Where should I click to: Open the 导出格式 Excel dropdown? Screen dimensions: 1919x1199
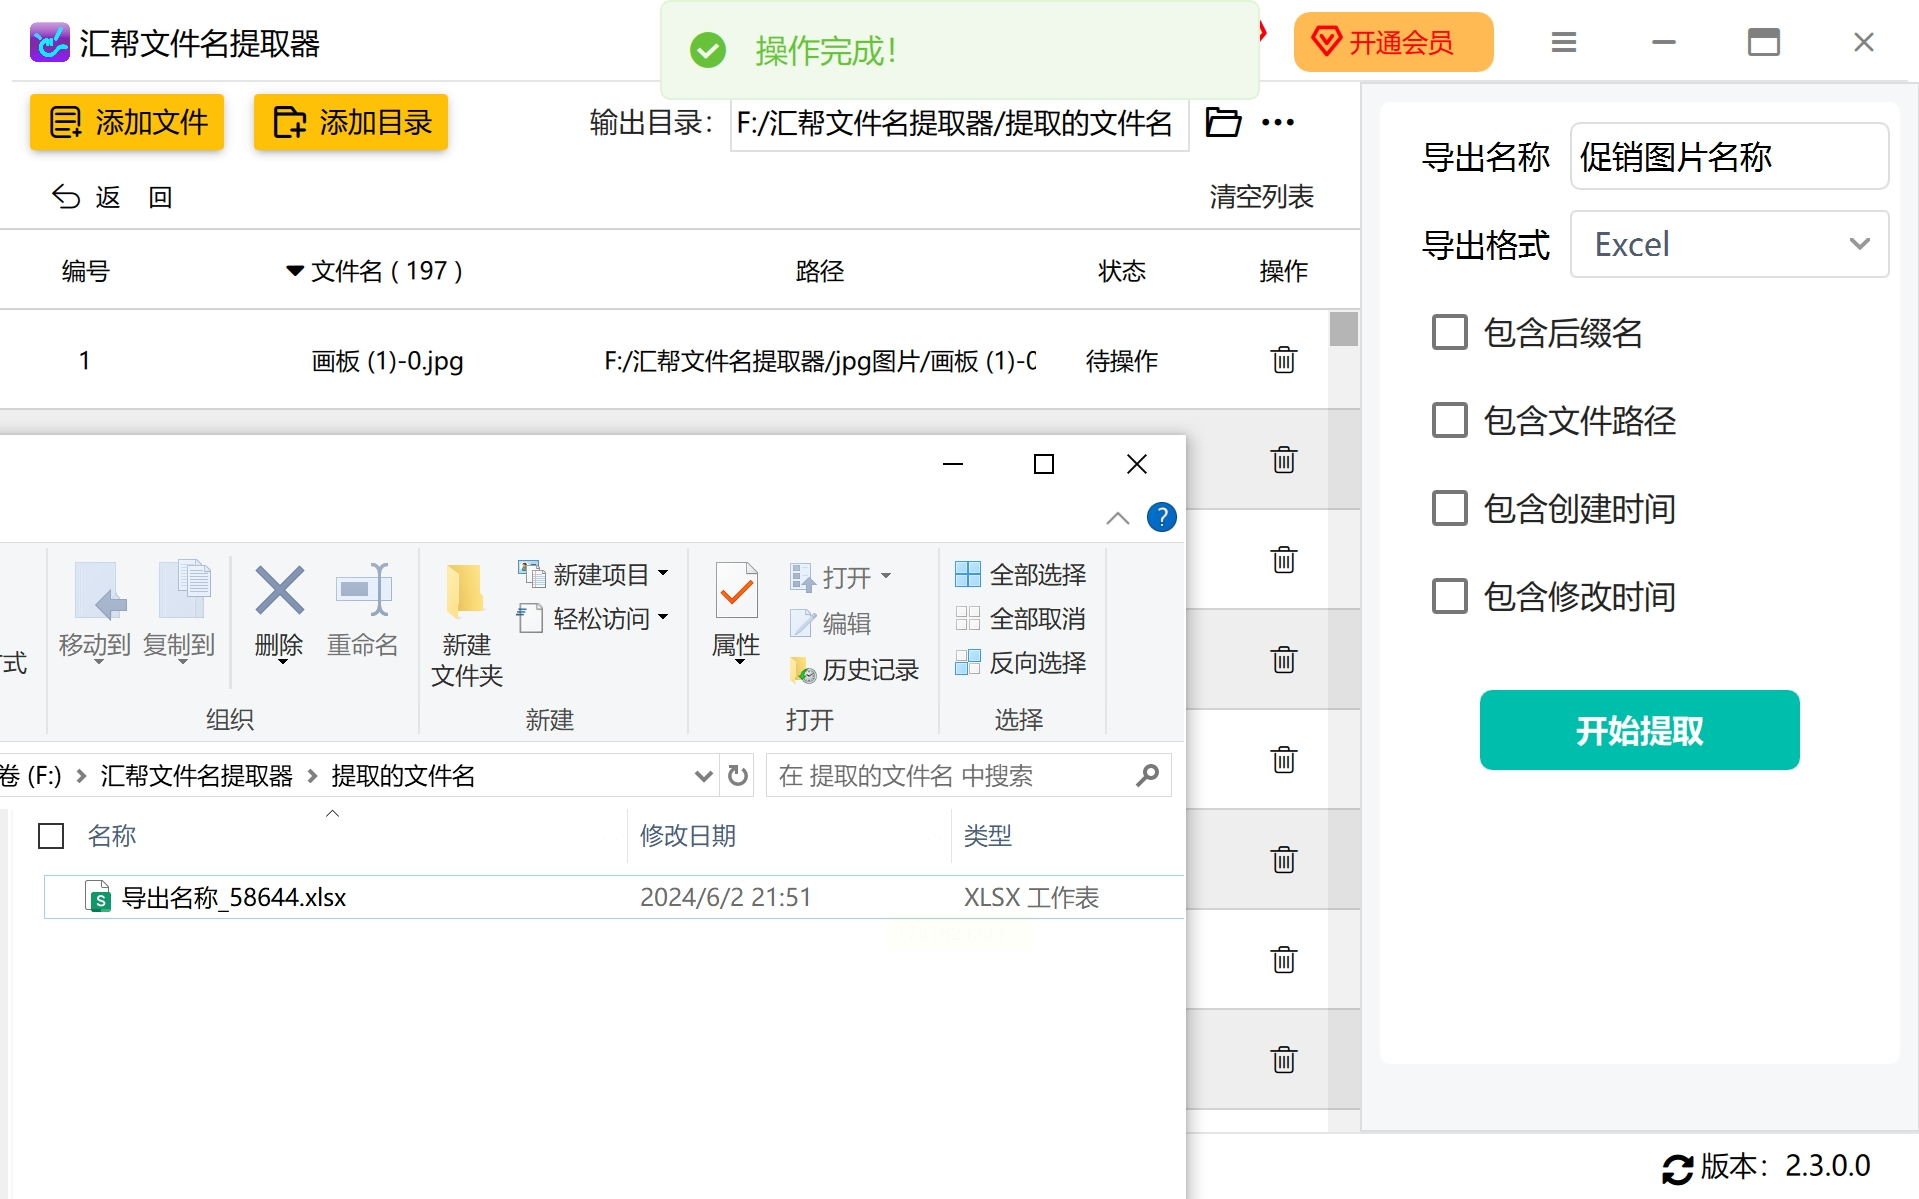tap(1729, 244)
